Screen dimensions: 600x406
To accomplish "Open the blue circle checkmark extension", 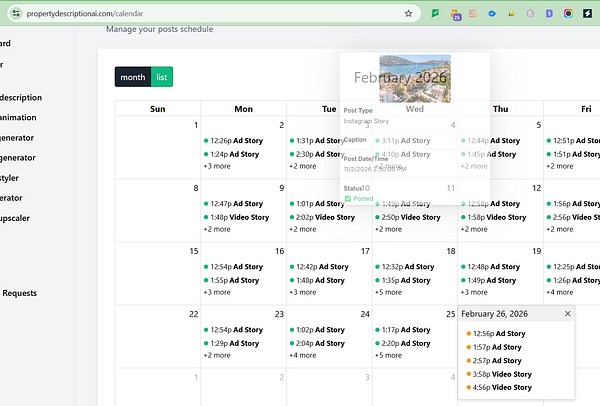I will (x=492, y=13).
